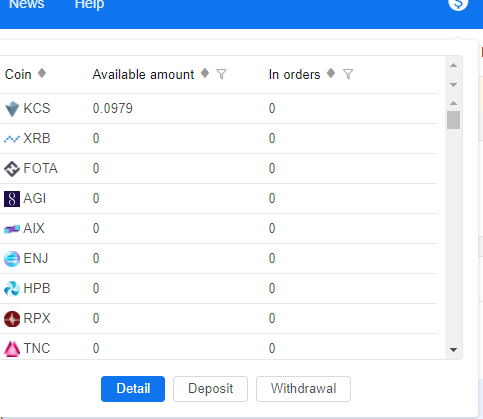The width and height of the screenshot is (483, 419).
Task: Select the ENJ coin icon
Action: (x=12, y=259)
